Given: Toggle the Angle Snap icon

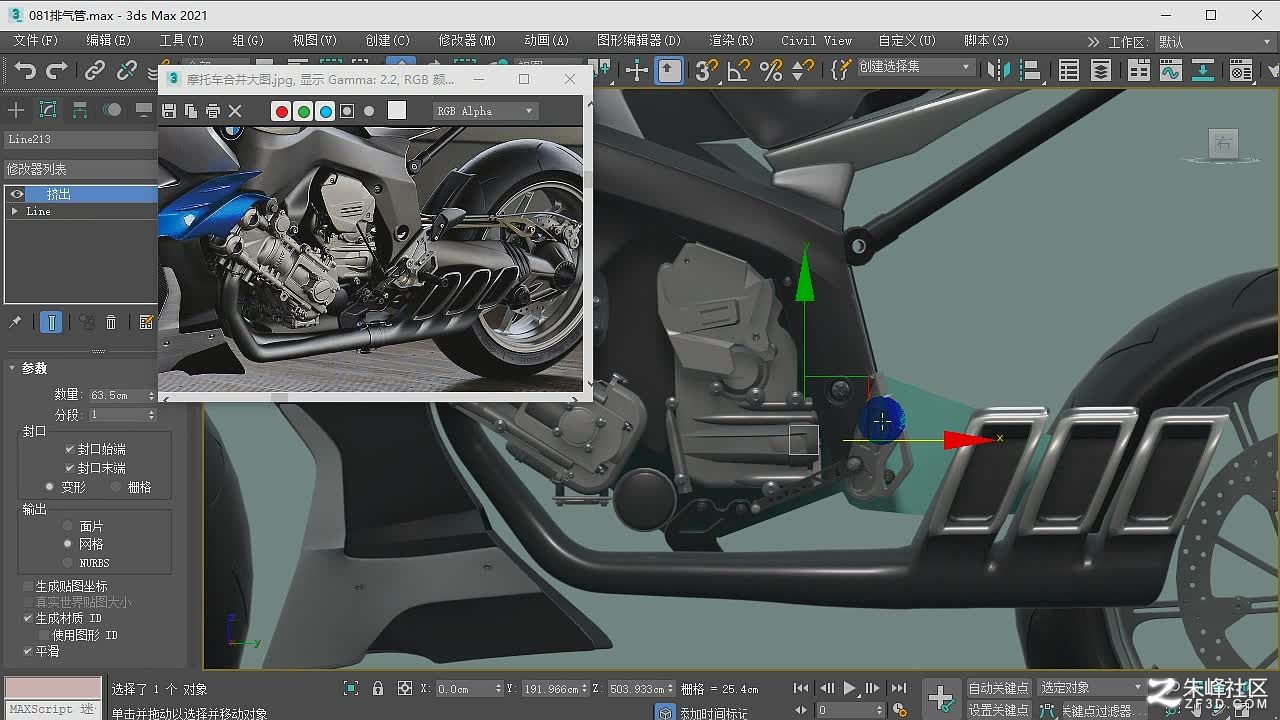Looking at the screenshot, I should [x=738, y=70].
